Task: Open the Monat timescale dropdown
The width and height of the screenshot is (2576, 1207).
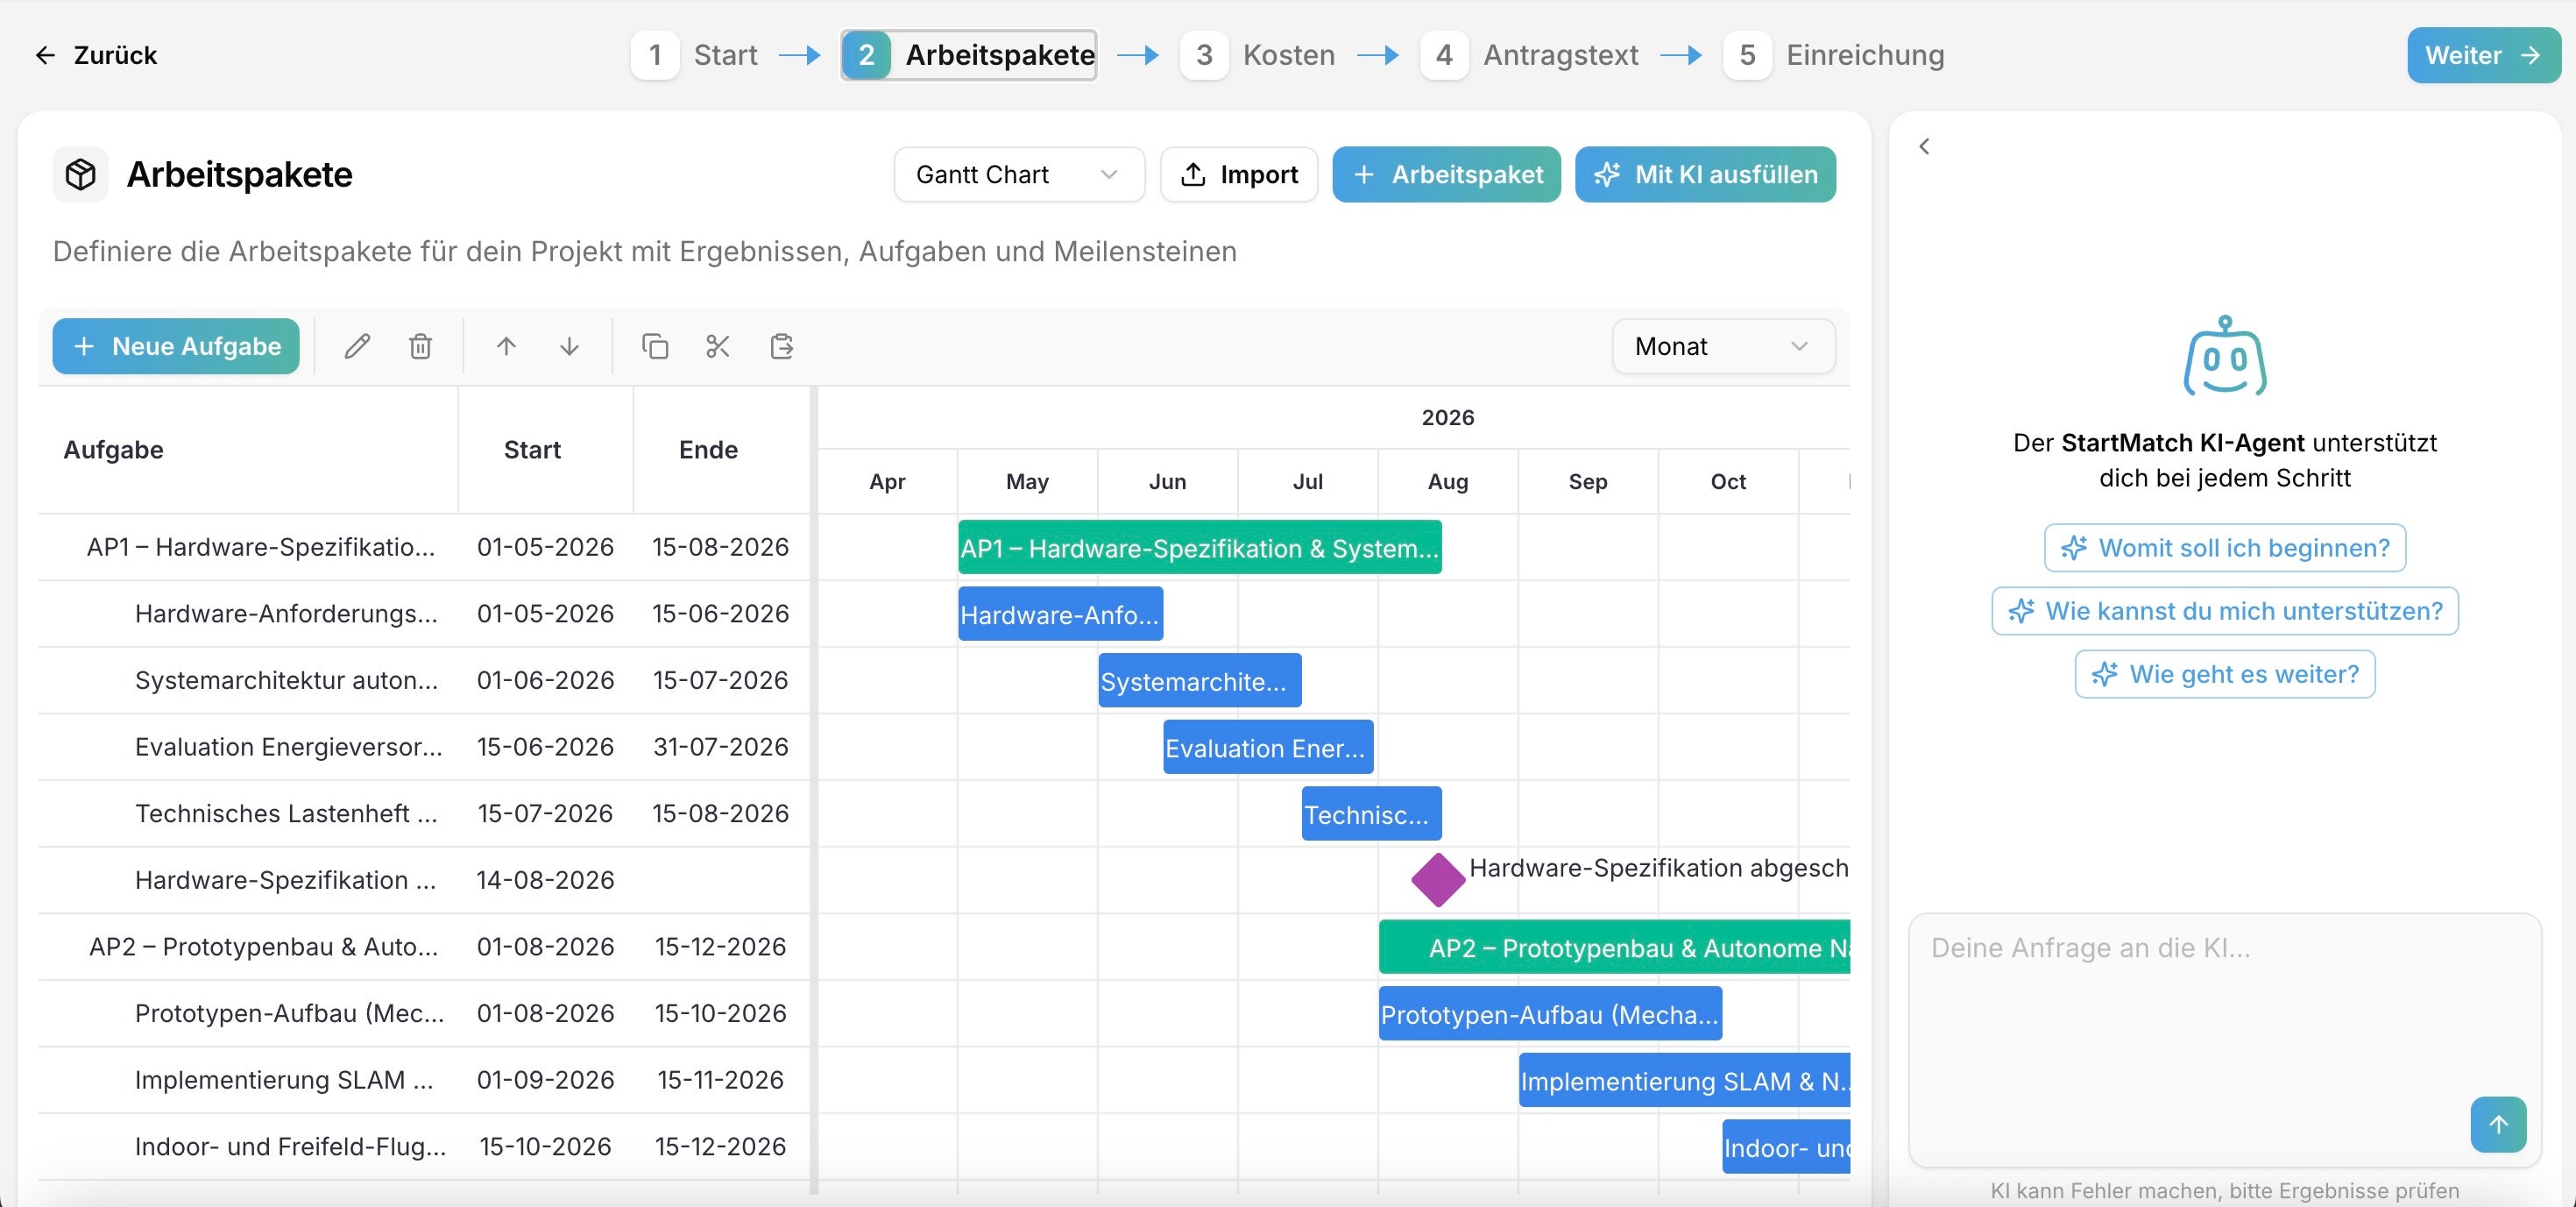Action: 1723,346
